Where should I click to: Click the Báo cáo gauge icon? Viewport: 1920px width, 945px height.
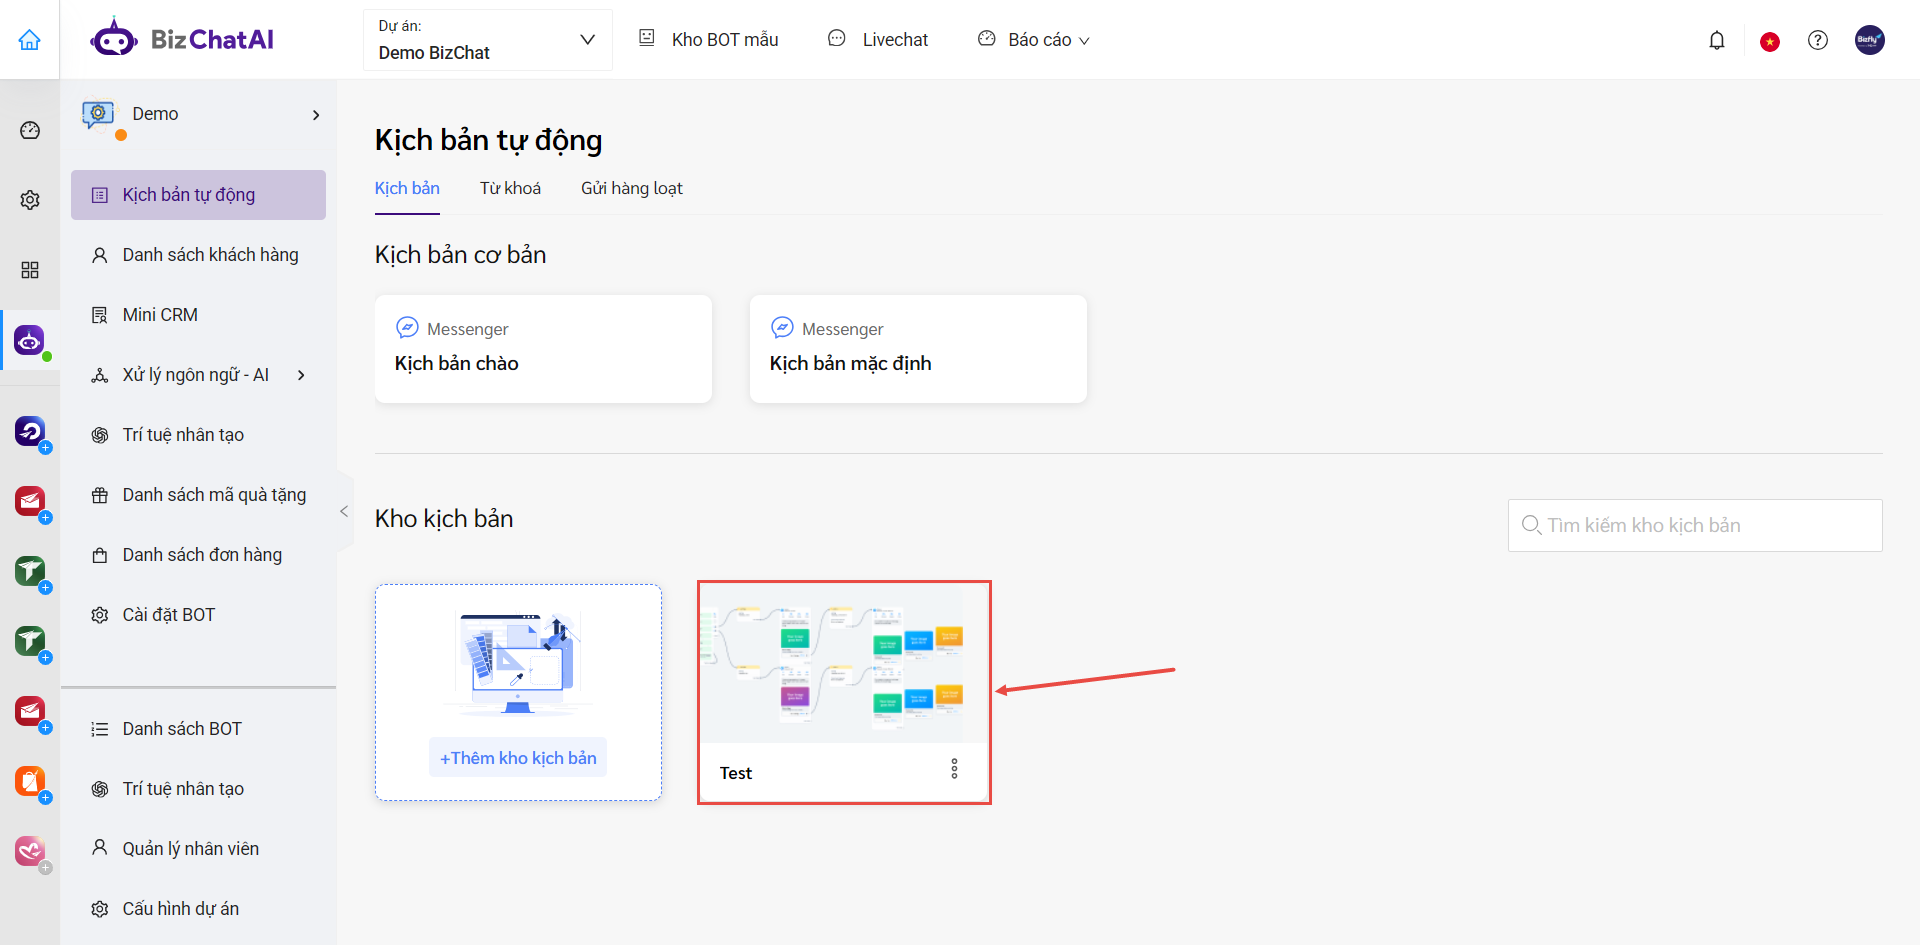(x=987, y=38)
